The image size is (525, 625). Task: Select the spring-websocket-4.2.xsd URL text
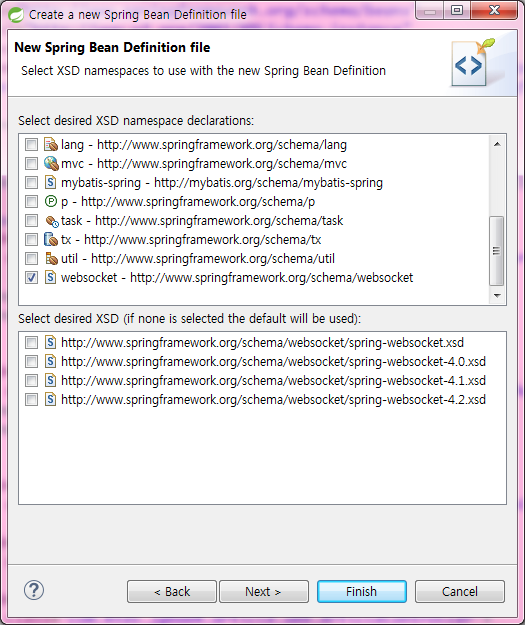pyautogui.click(x=273, y=399)
